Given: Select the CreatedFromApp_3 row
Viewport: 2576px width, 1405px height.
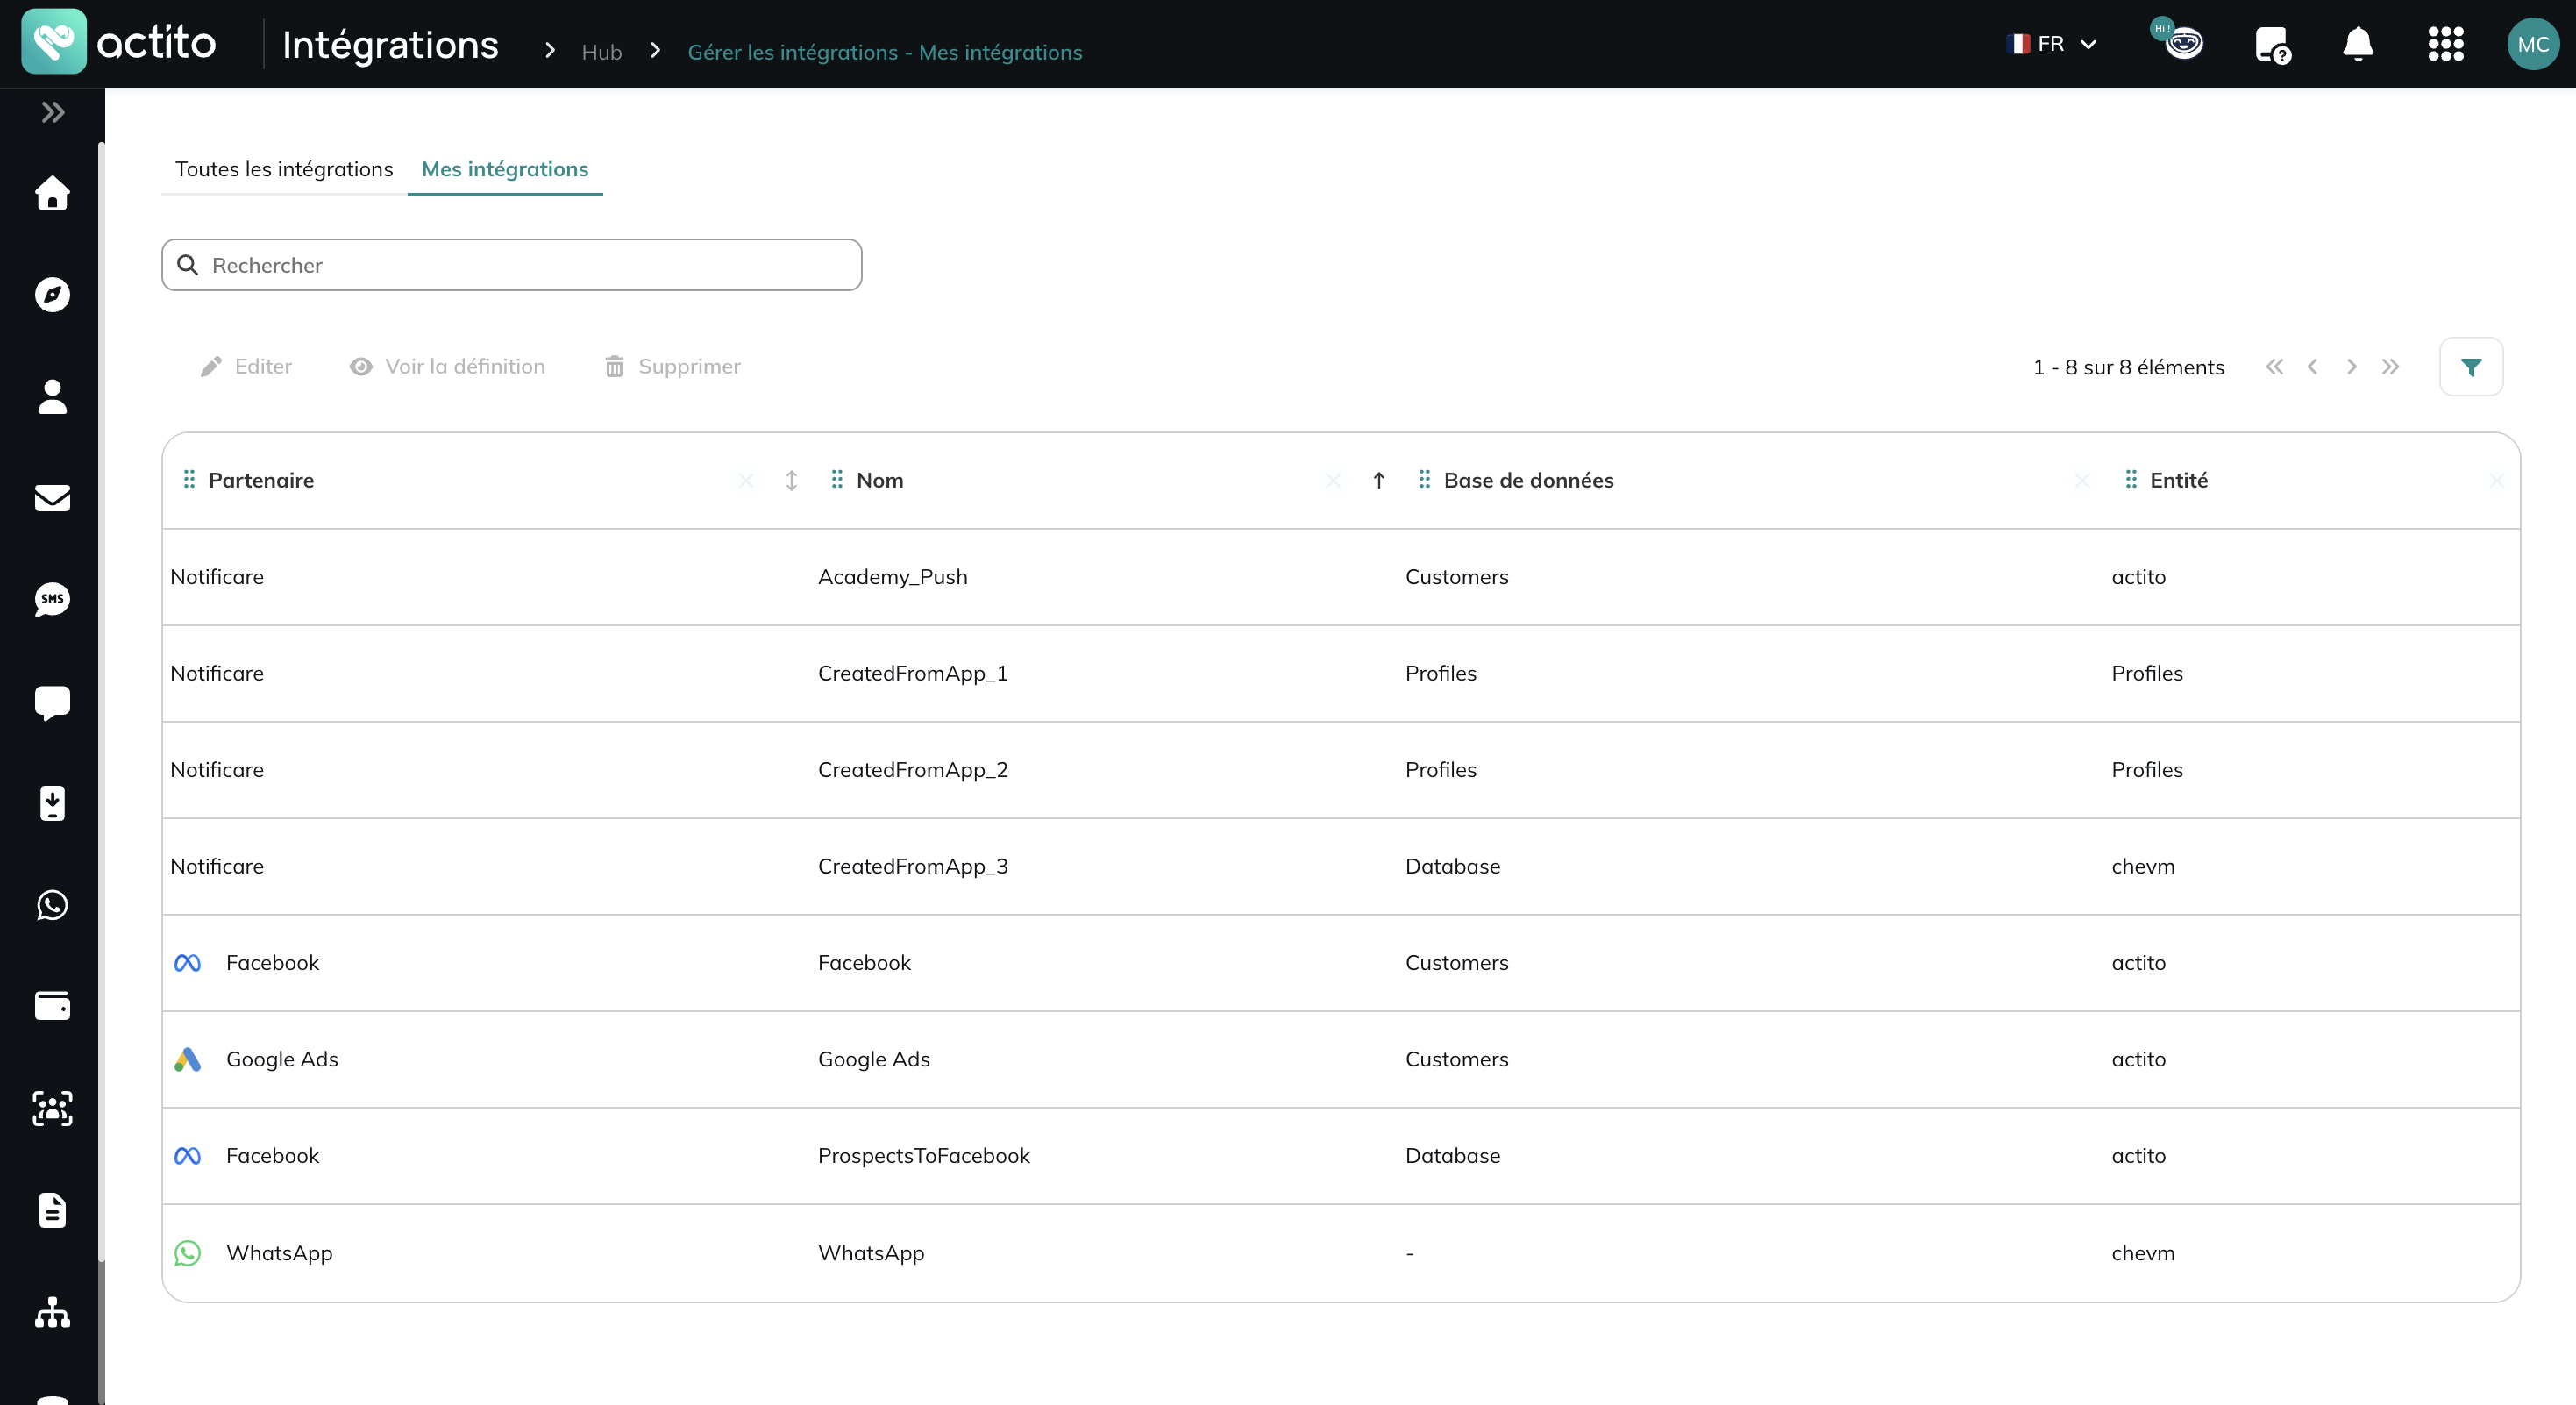Looking at the screenshot, I should click(x=1340, y=867).
